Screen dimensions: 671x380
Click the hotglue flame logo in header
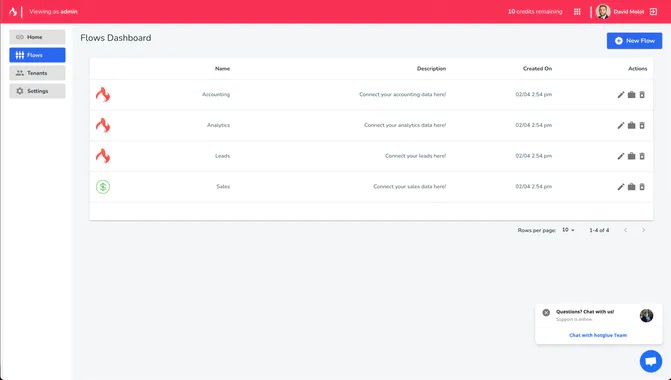13,12
